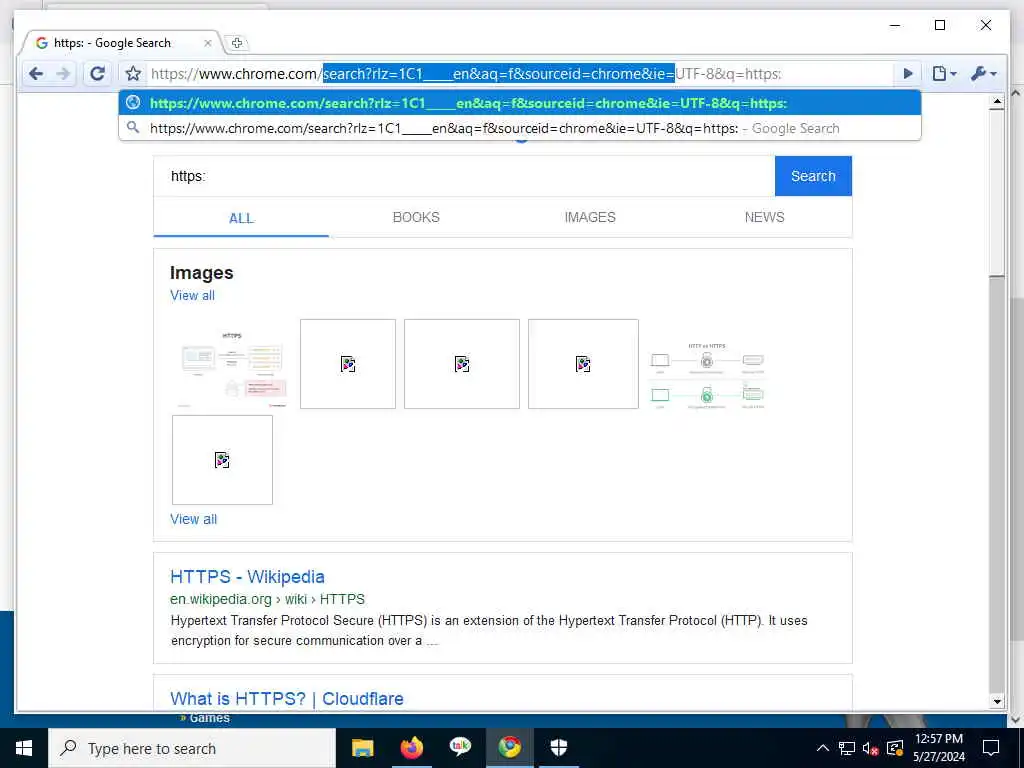The width and height of the screenshot is (1024, 768).
Task: Choose the 'Google Search' suggestion row
Action: [520, 128]
